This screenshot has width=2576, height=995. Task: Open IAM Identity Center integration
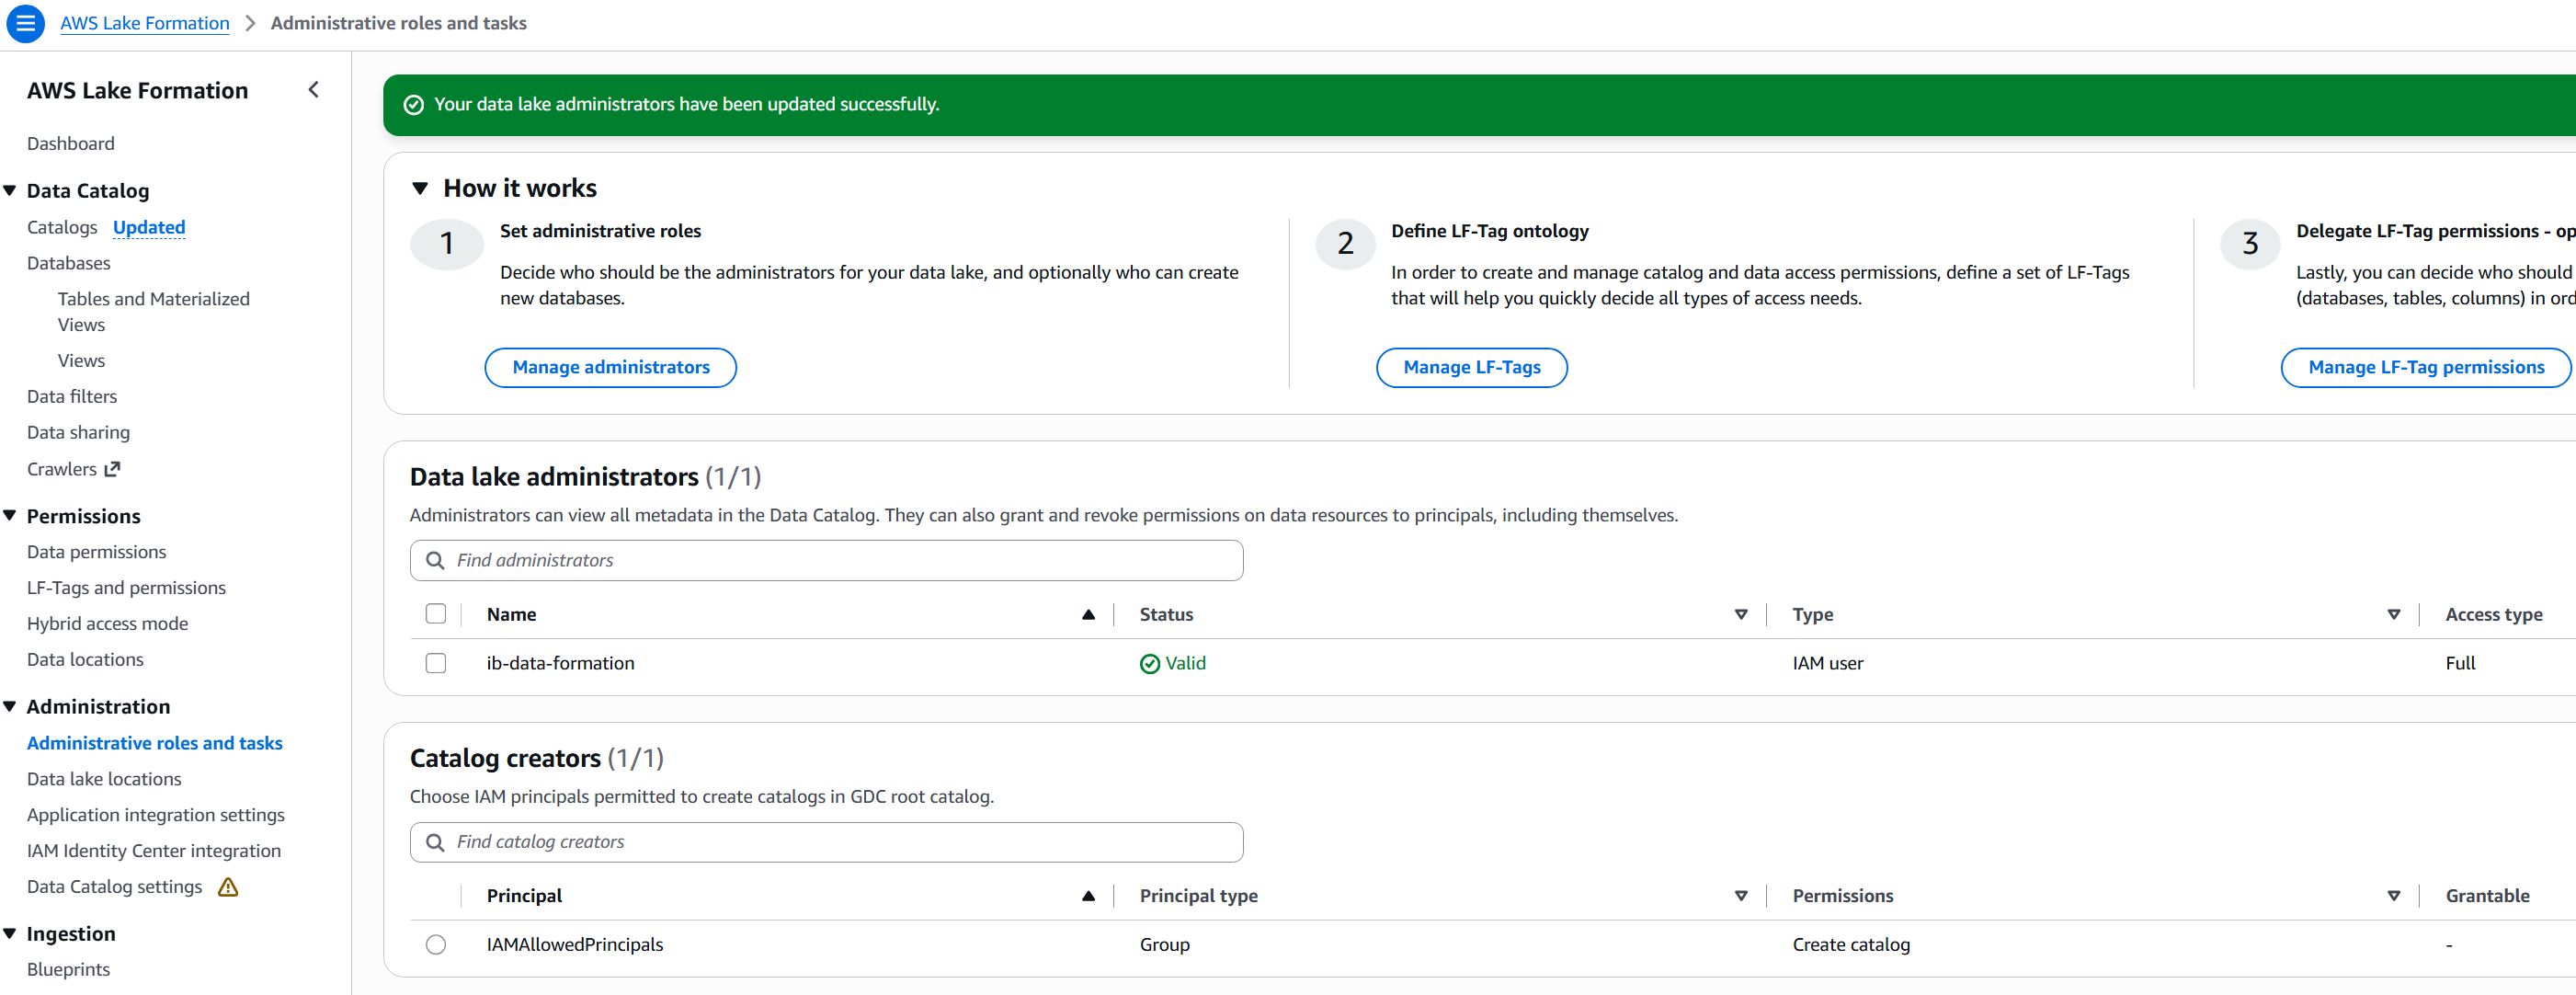154,852
